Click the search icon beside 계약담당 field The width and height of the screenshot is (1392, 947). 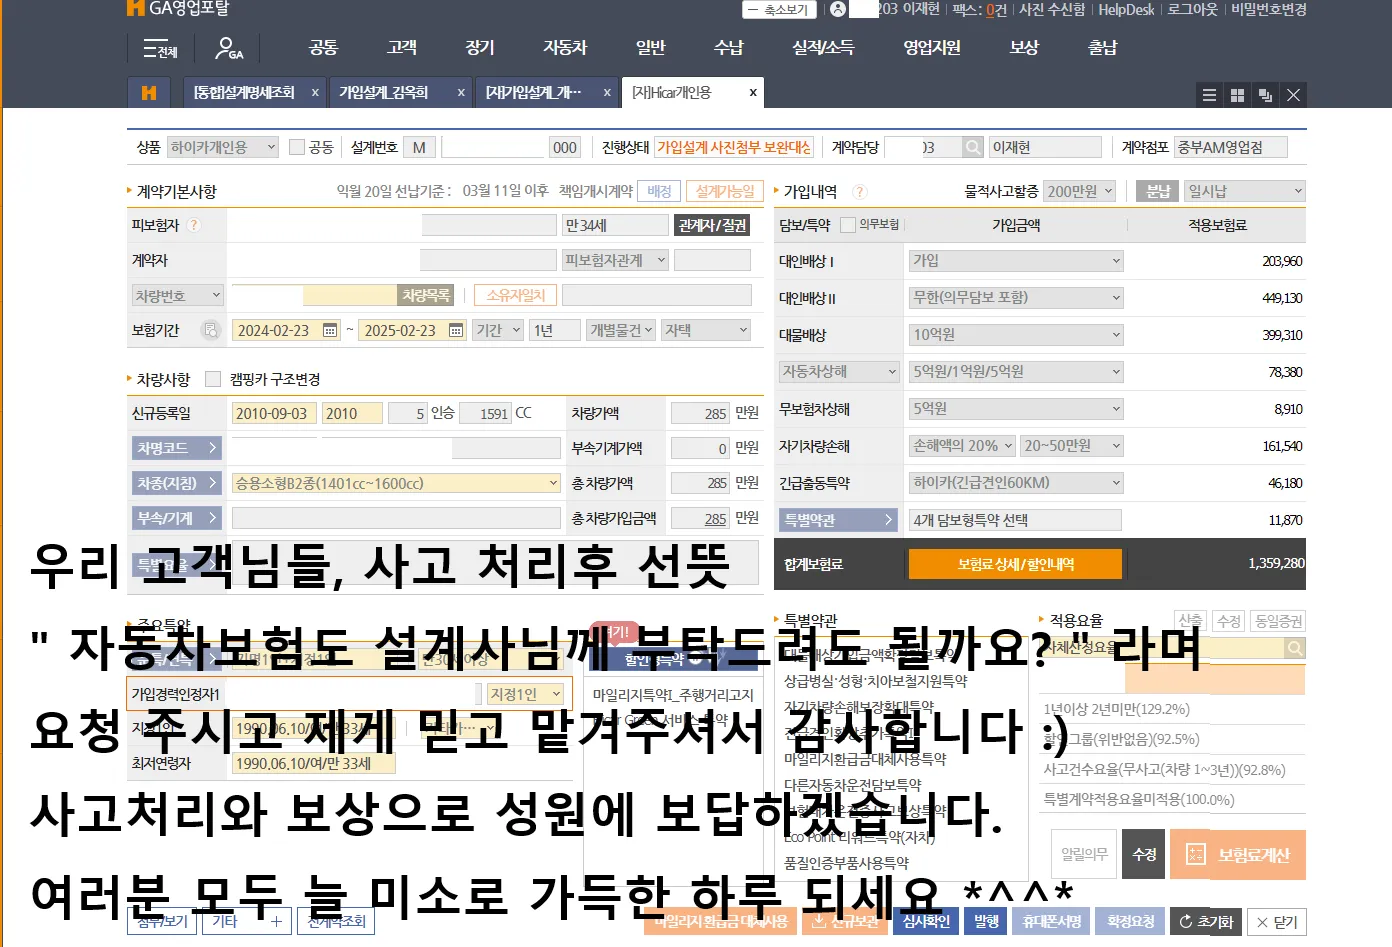coord(973,146)
